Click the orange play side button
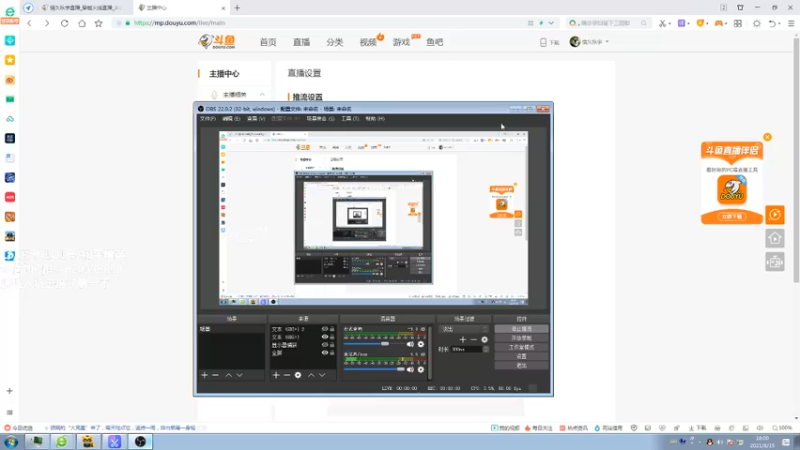Image resolution: width=800 pixels, height=450 pixels. click(775, 215)
